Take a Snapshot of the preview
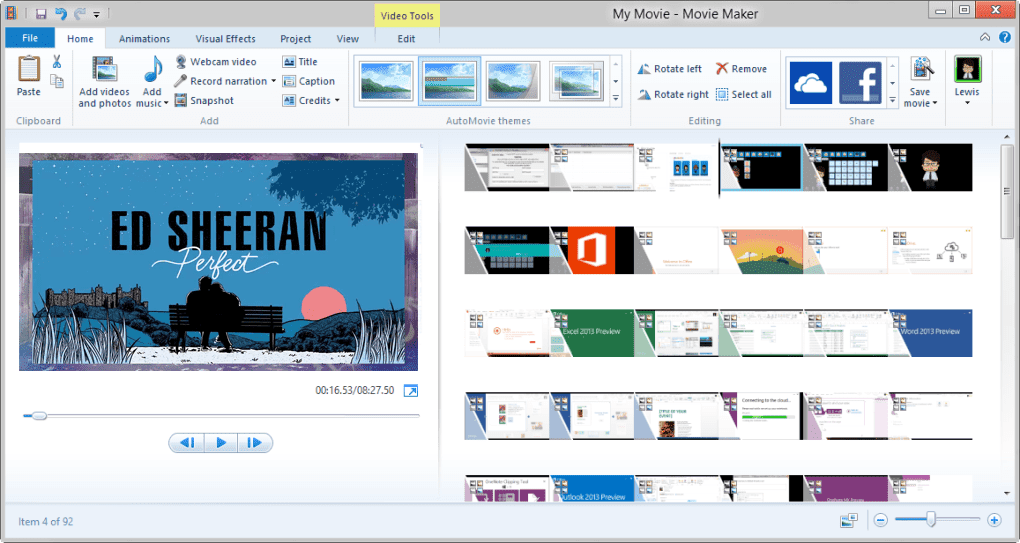This screenshot has width=1020, height=543. pos(204,101)
